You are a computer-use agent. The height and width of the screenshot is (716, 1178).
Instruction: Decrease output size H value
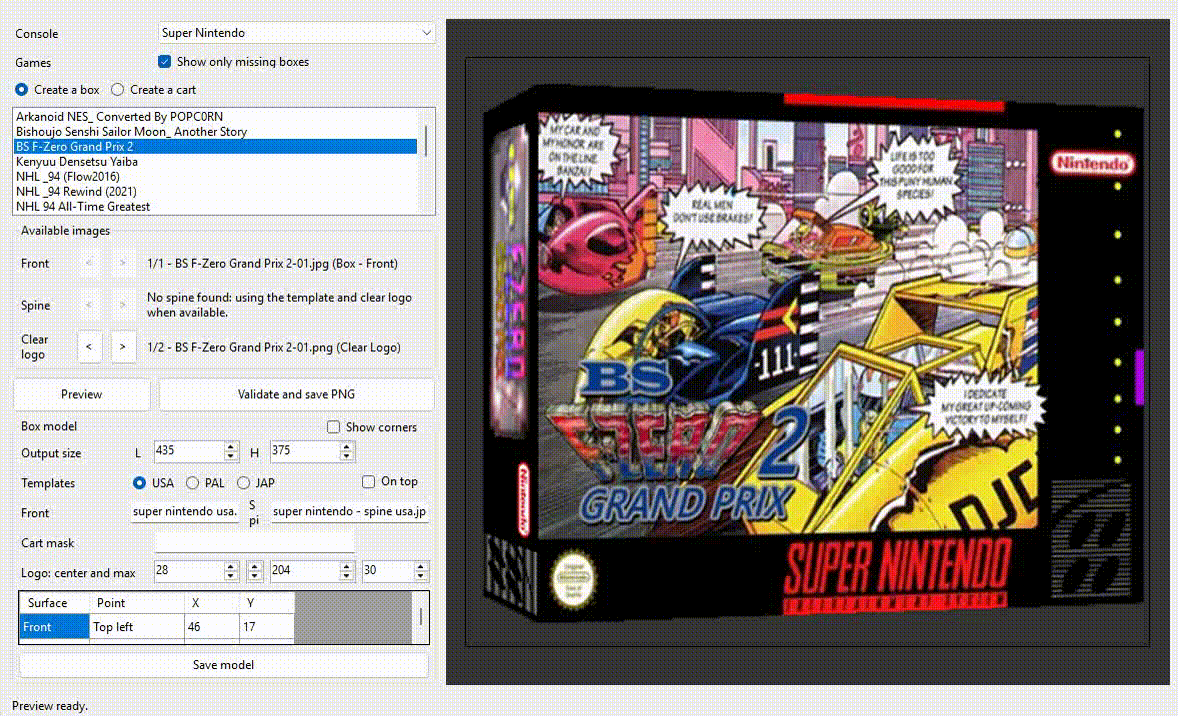[346, 456]
